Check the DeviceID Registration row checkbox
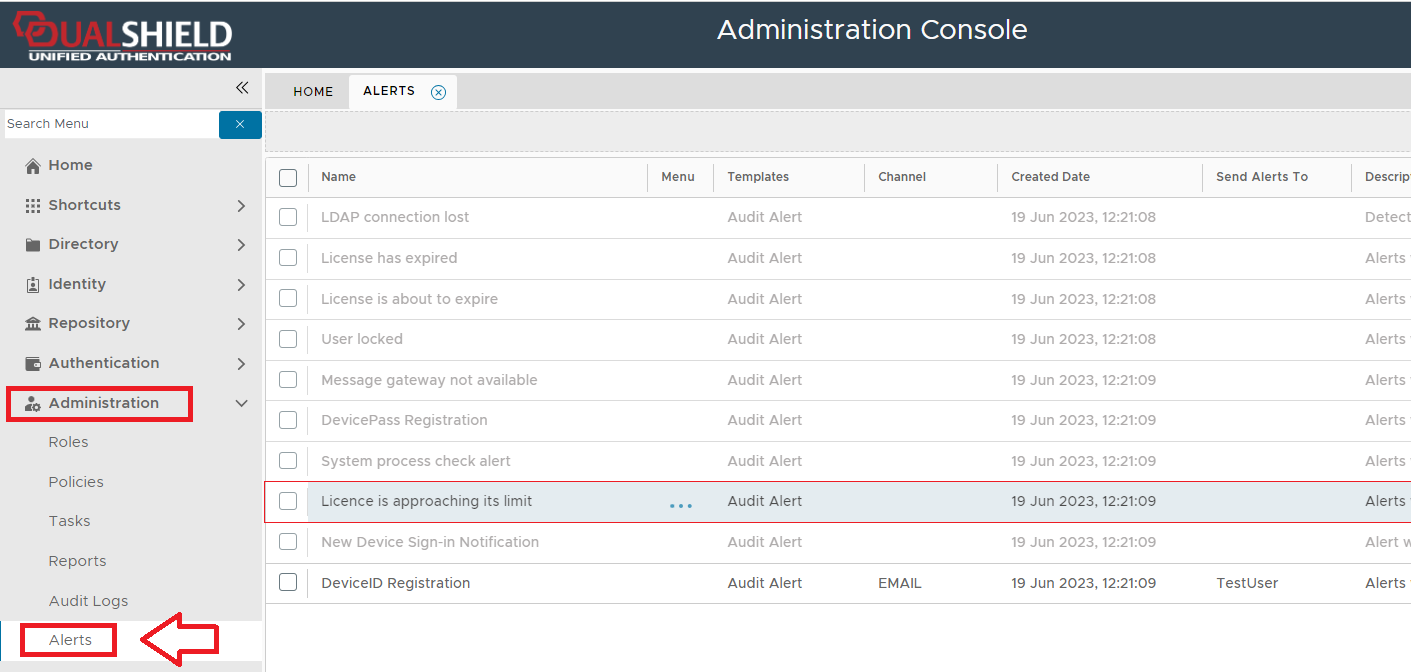 coord(288,583)
